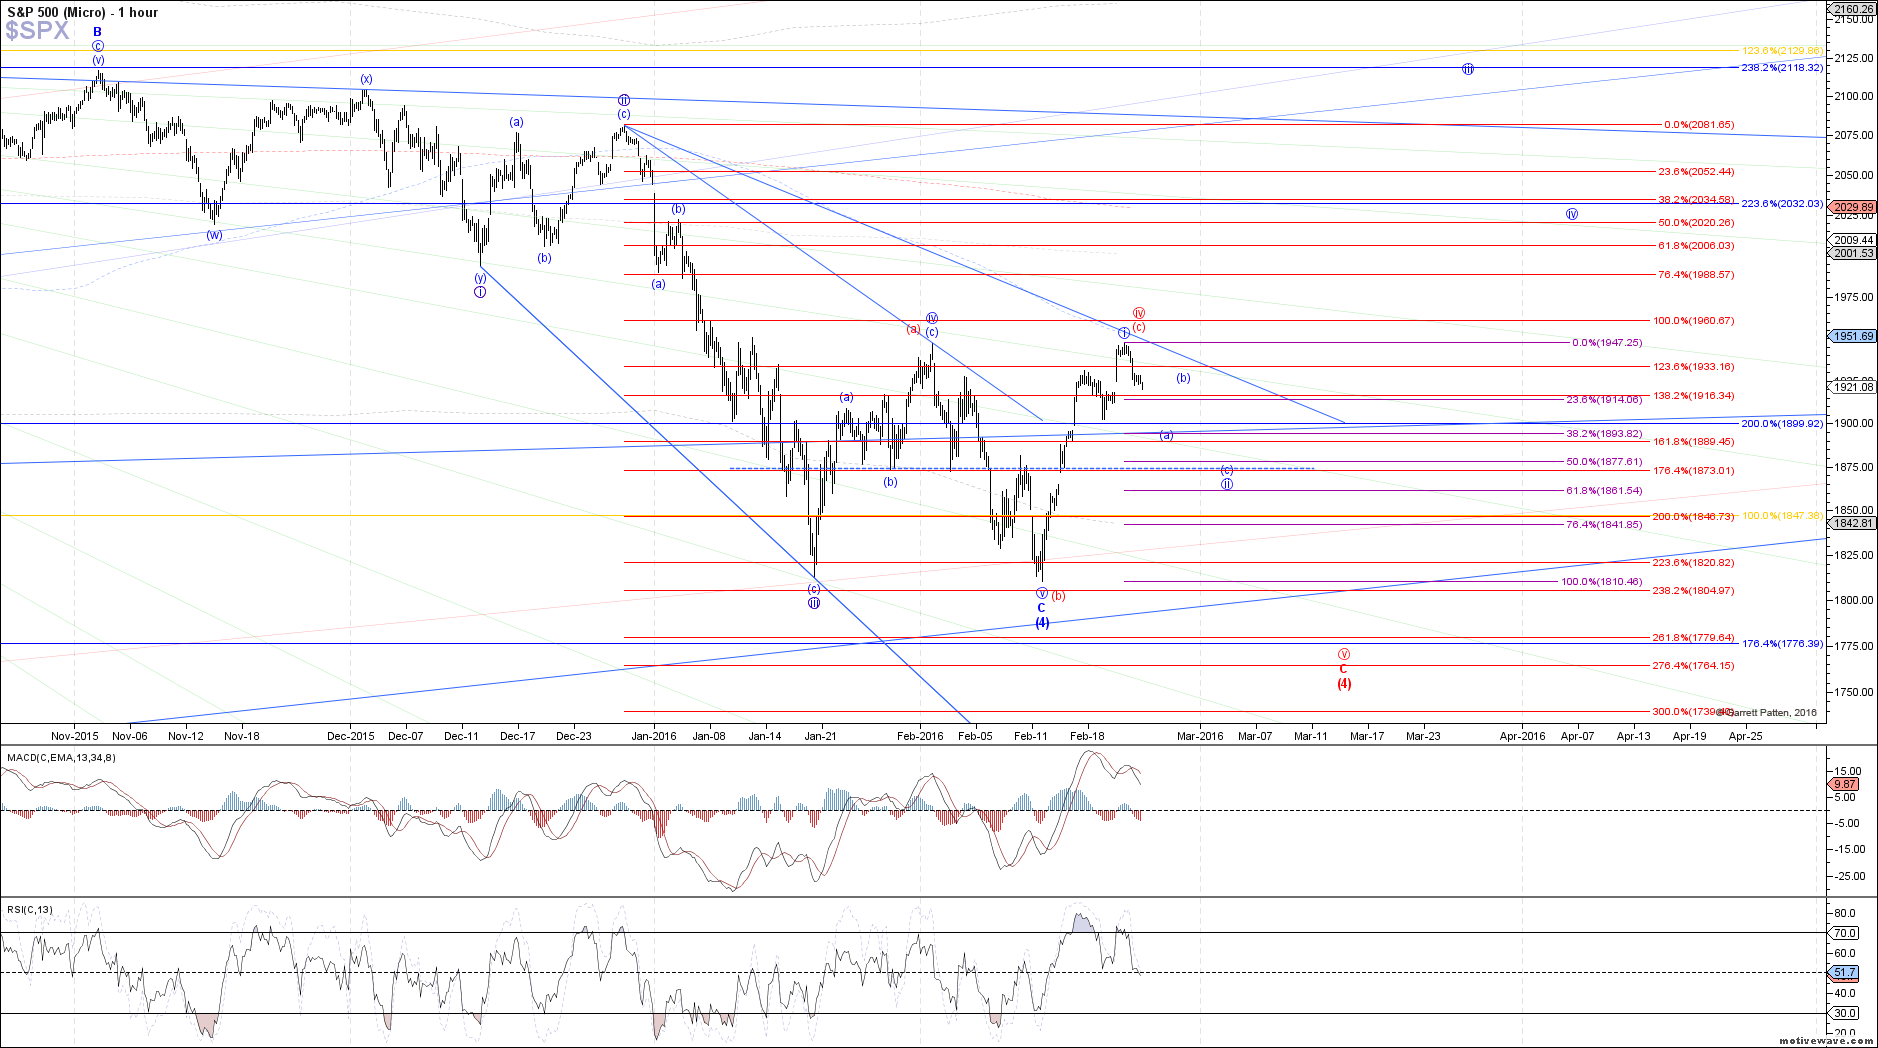
Task: Select the red 50.0%(2020.26) Fibonacci label
Action: [x=1696, y=223]
